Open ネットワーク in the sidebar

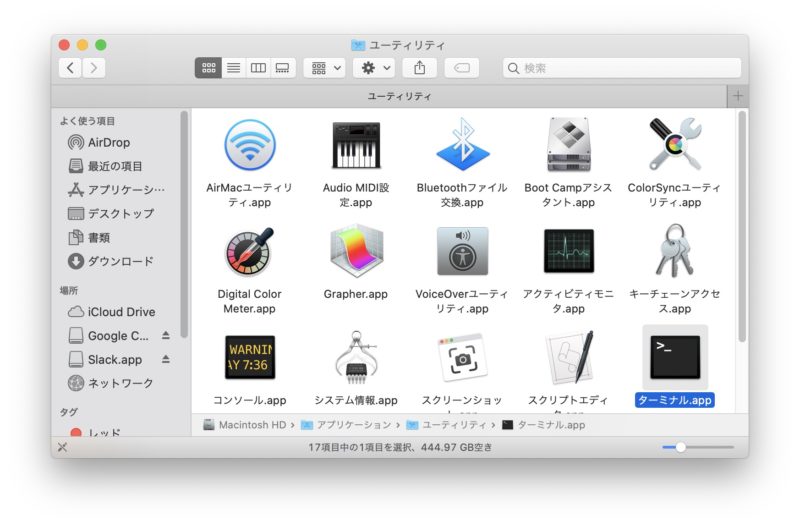point(110,383)
